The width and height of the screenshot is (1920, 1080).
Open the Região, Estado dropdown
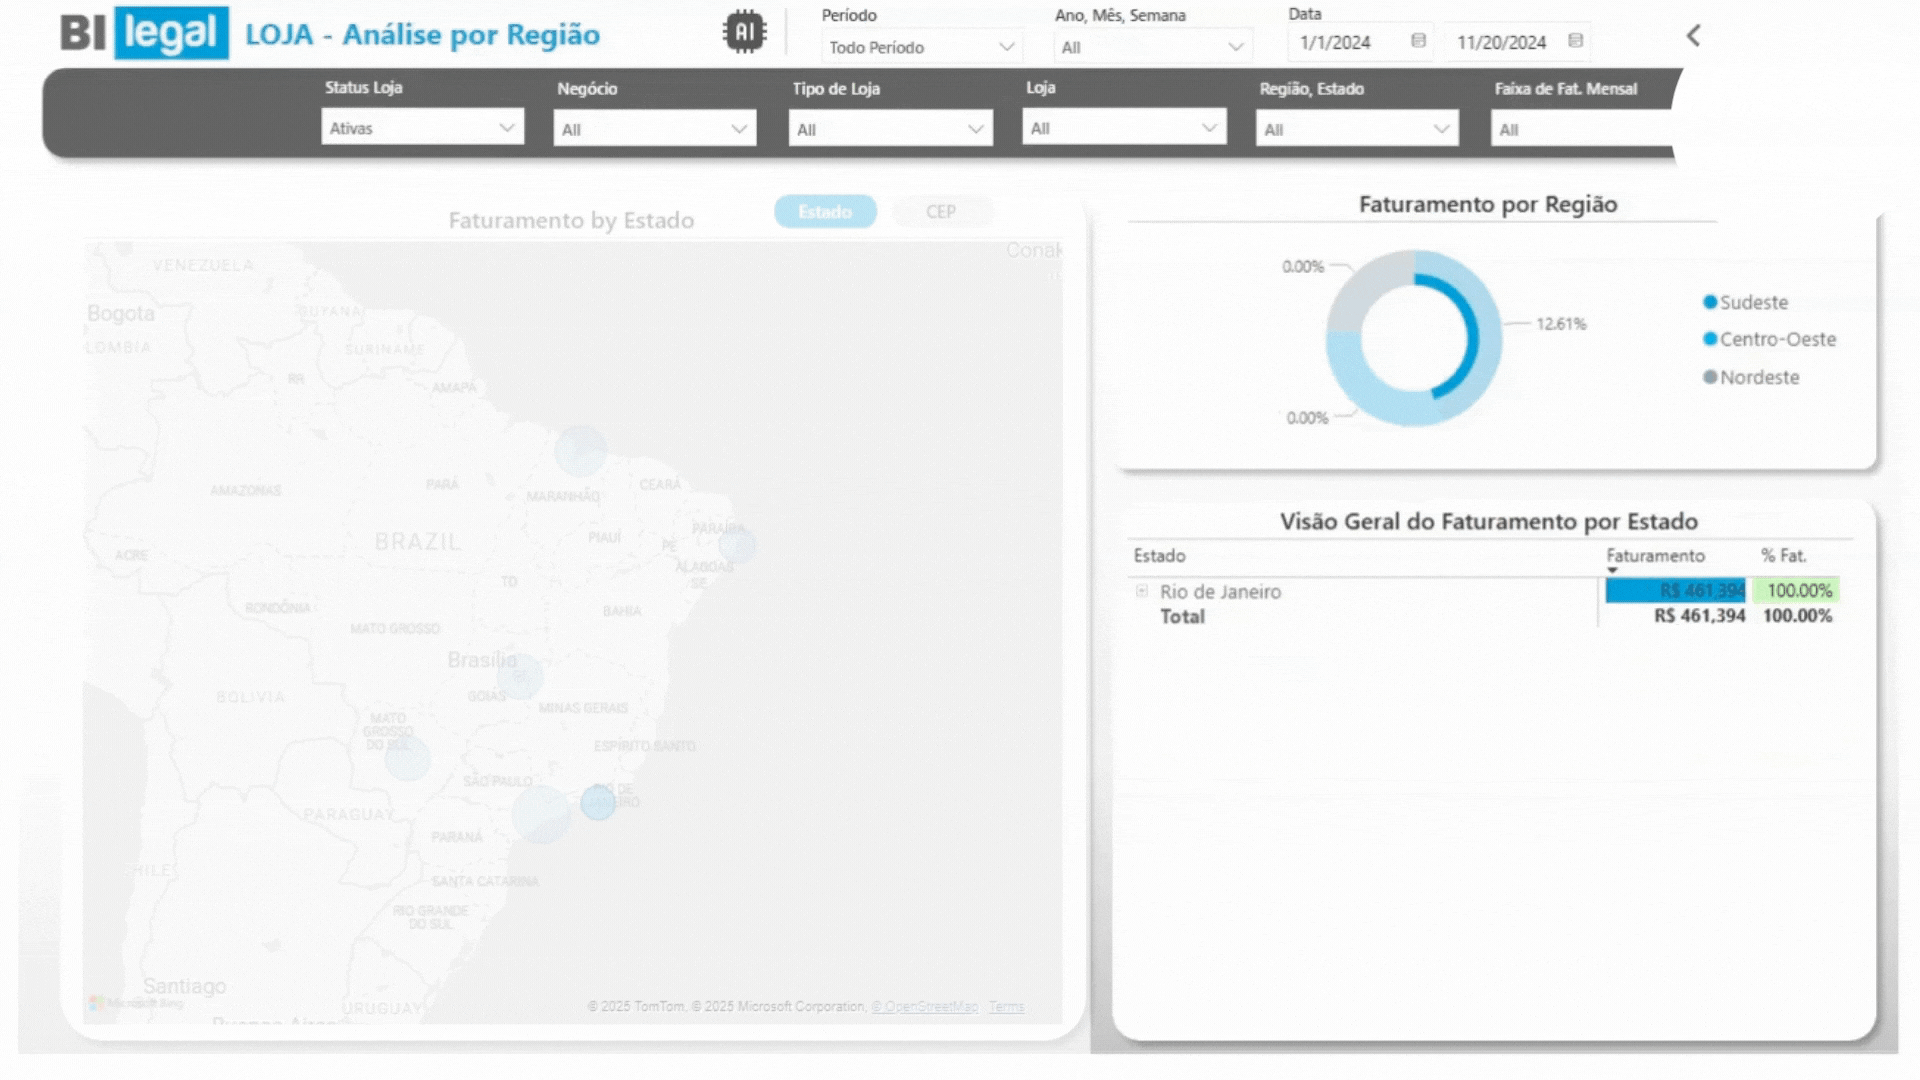pyautogui.click(x=1356, y=129)
